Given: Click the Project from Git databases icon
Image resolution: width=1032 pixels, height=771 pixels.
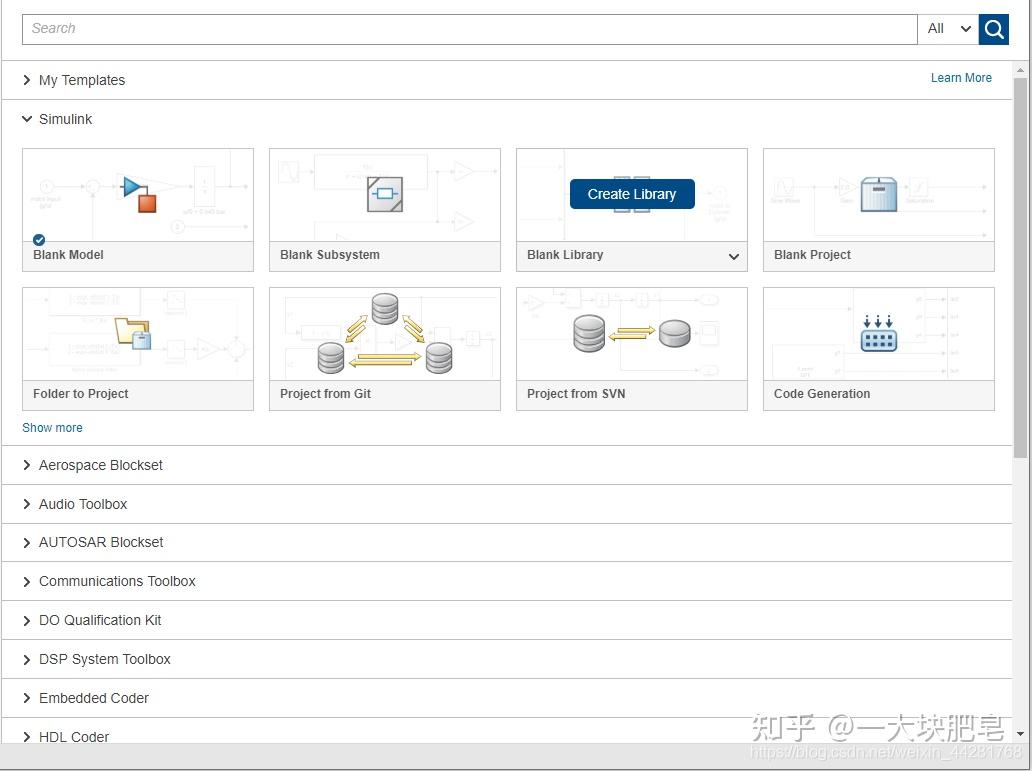Looking at the screenshot, I should (385, 334).
